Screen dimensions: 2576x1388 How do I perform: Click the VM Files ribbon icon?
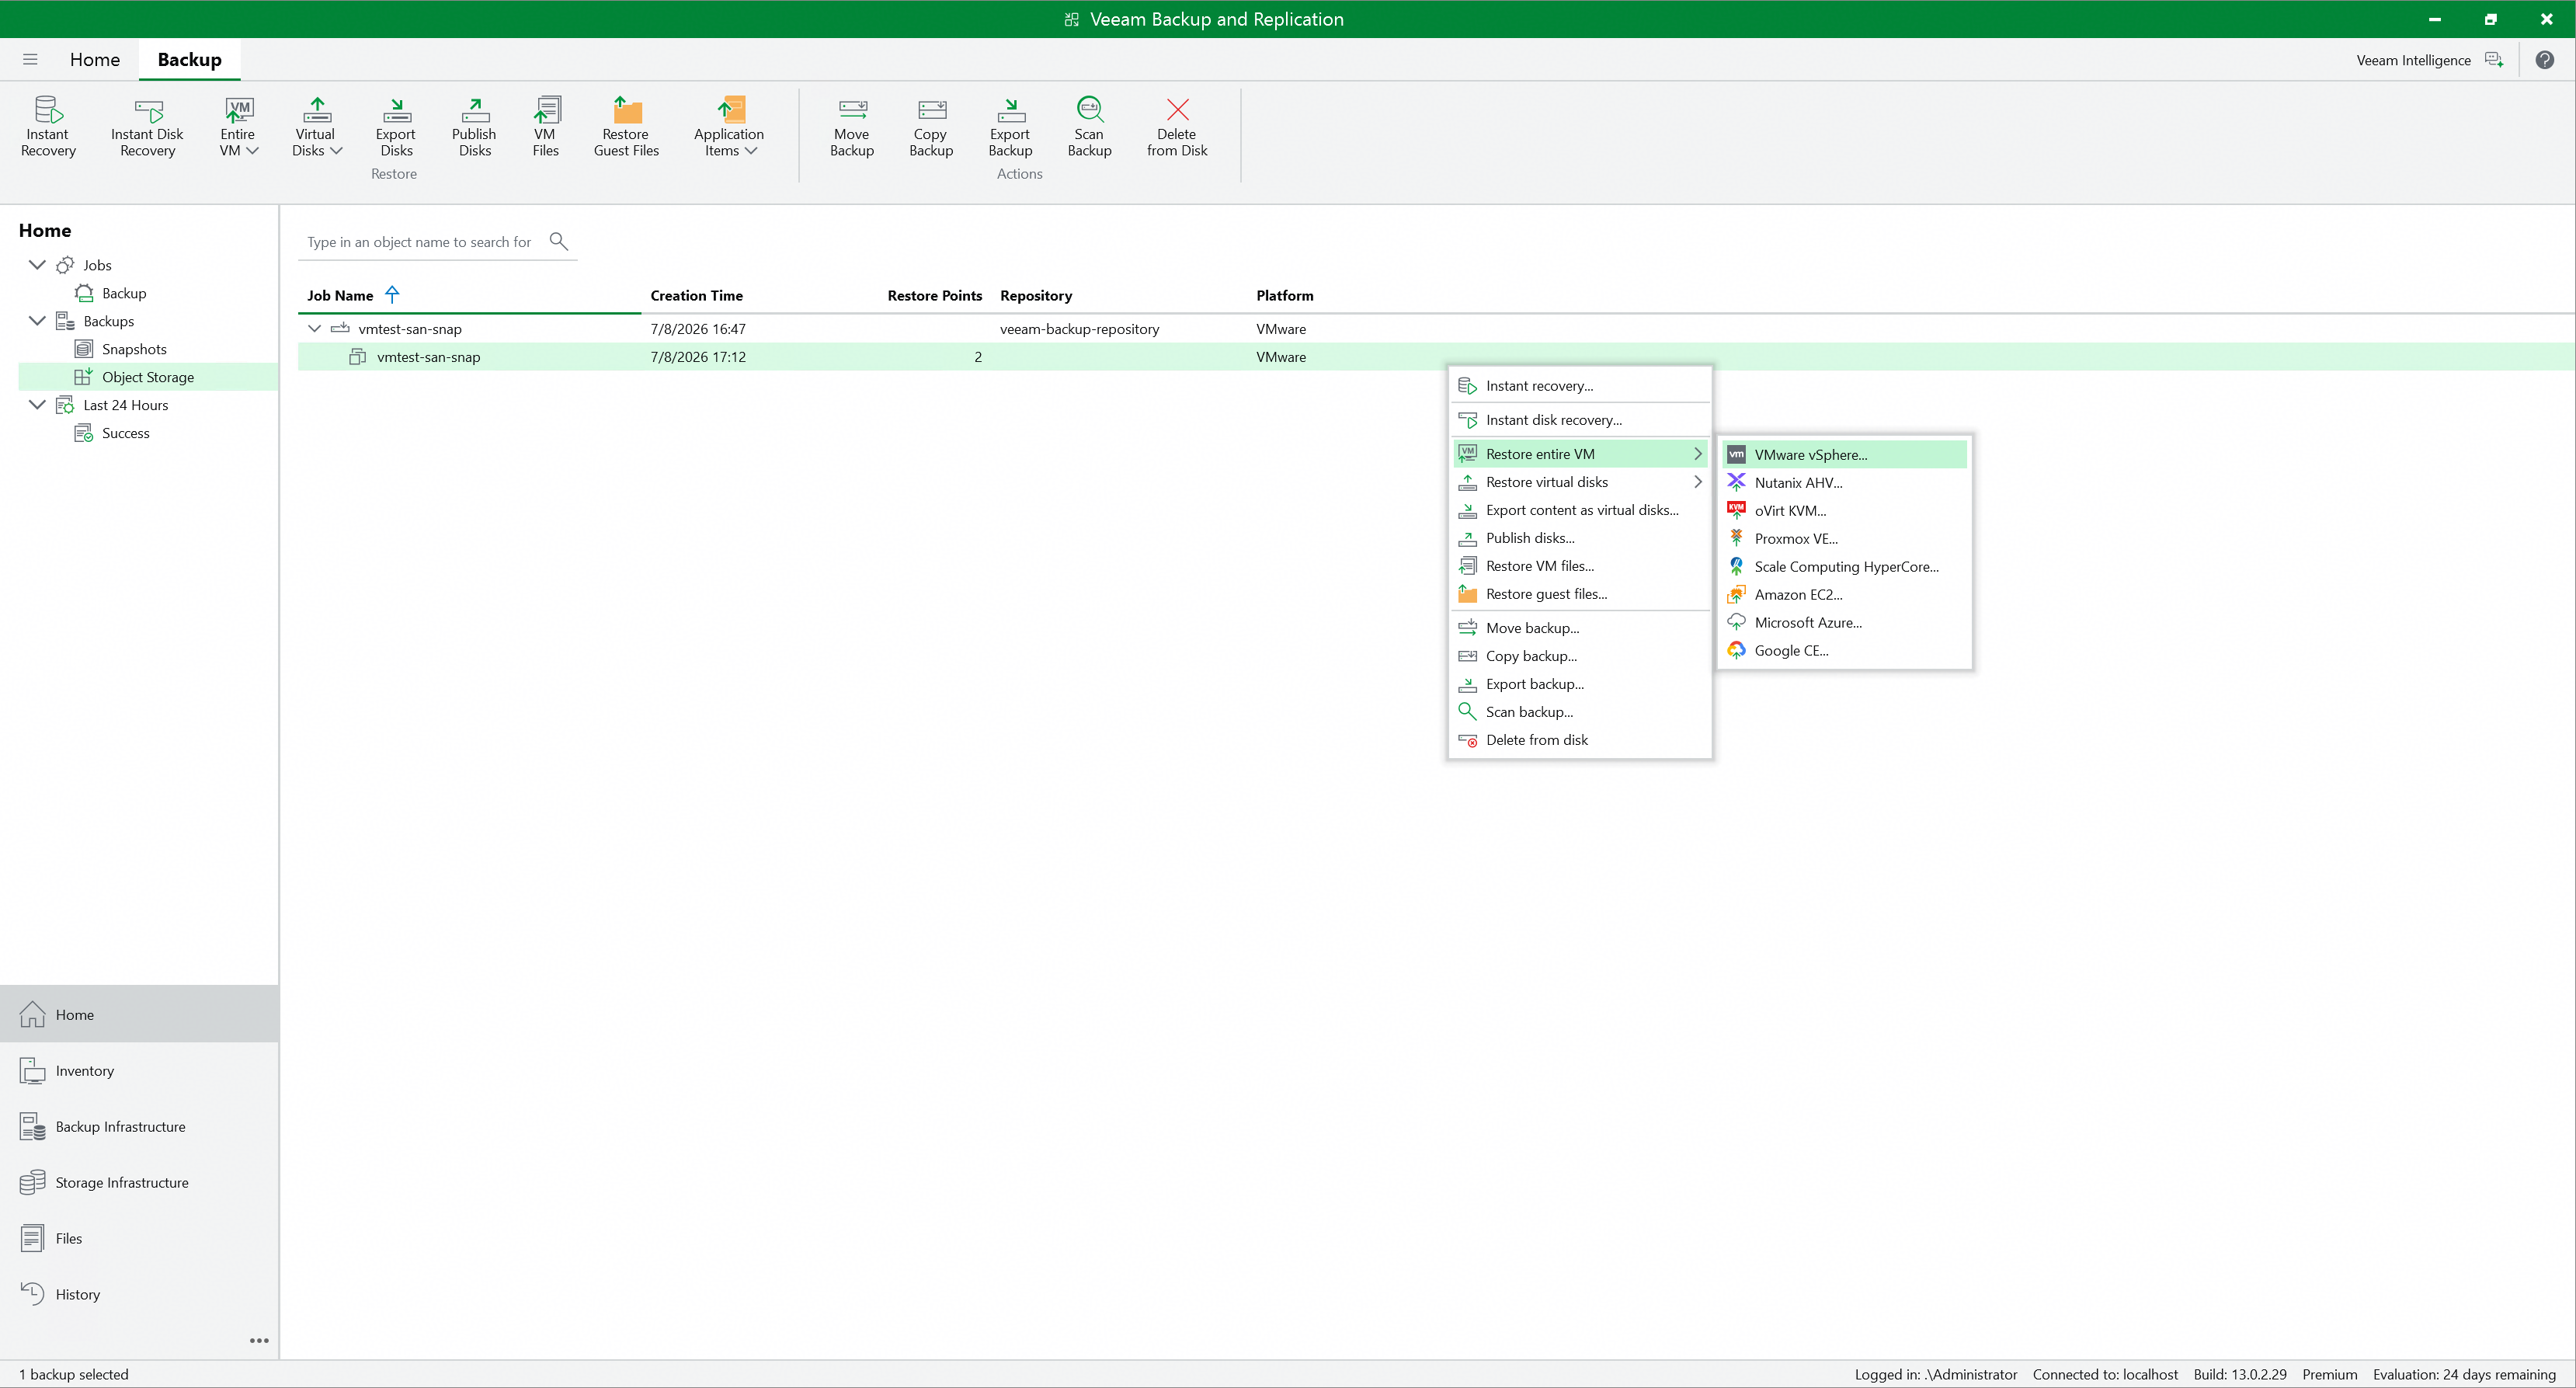tap(546, 110)
